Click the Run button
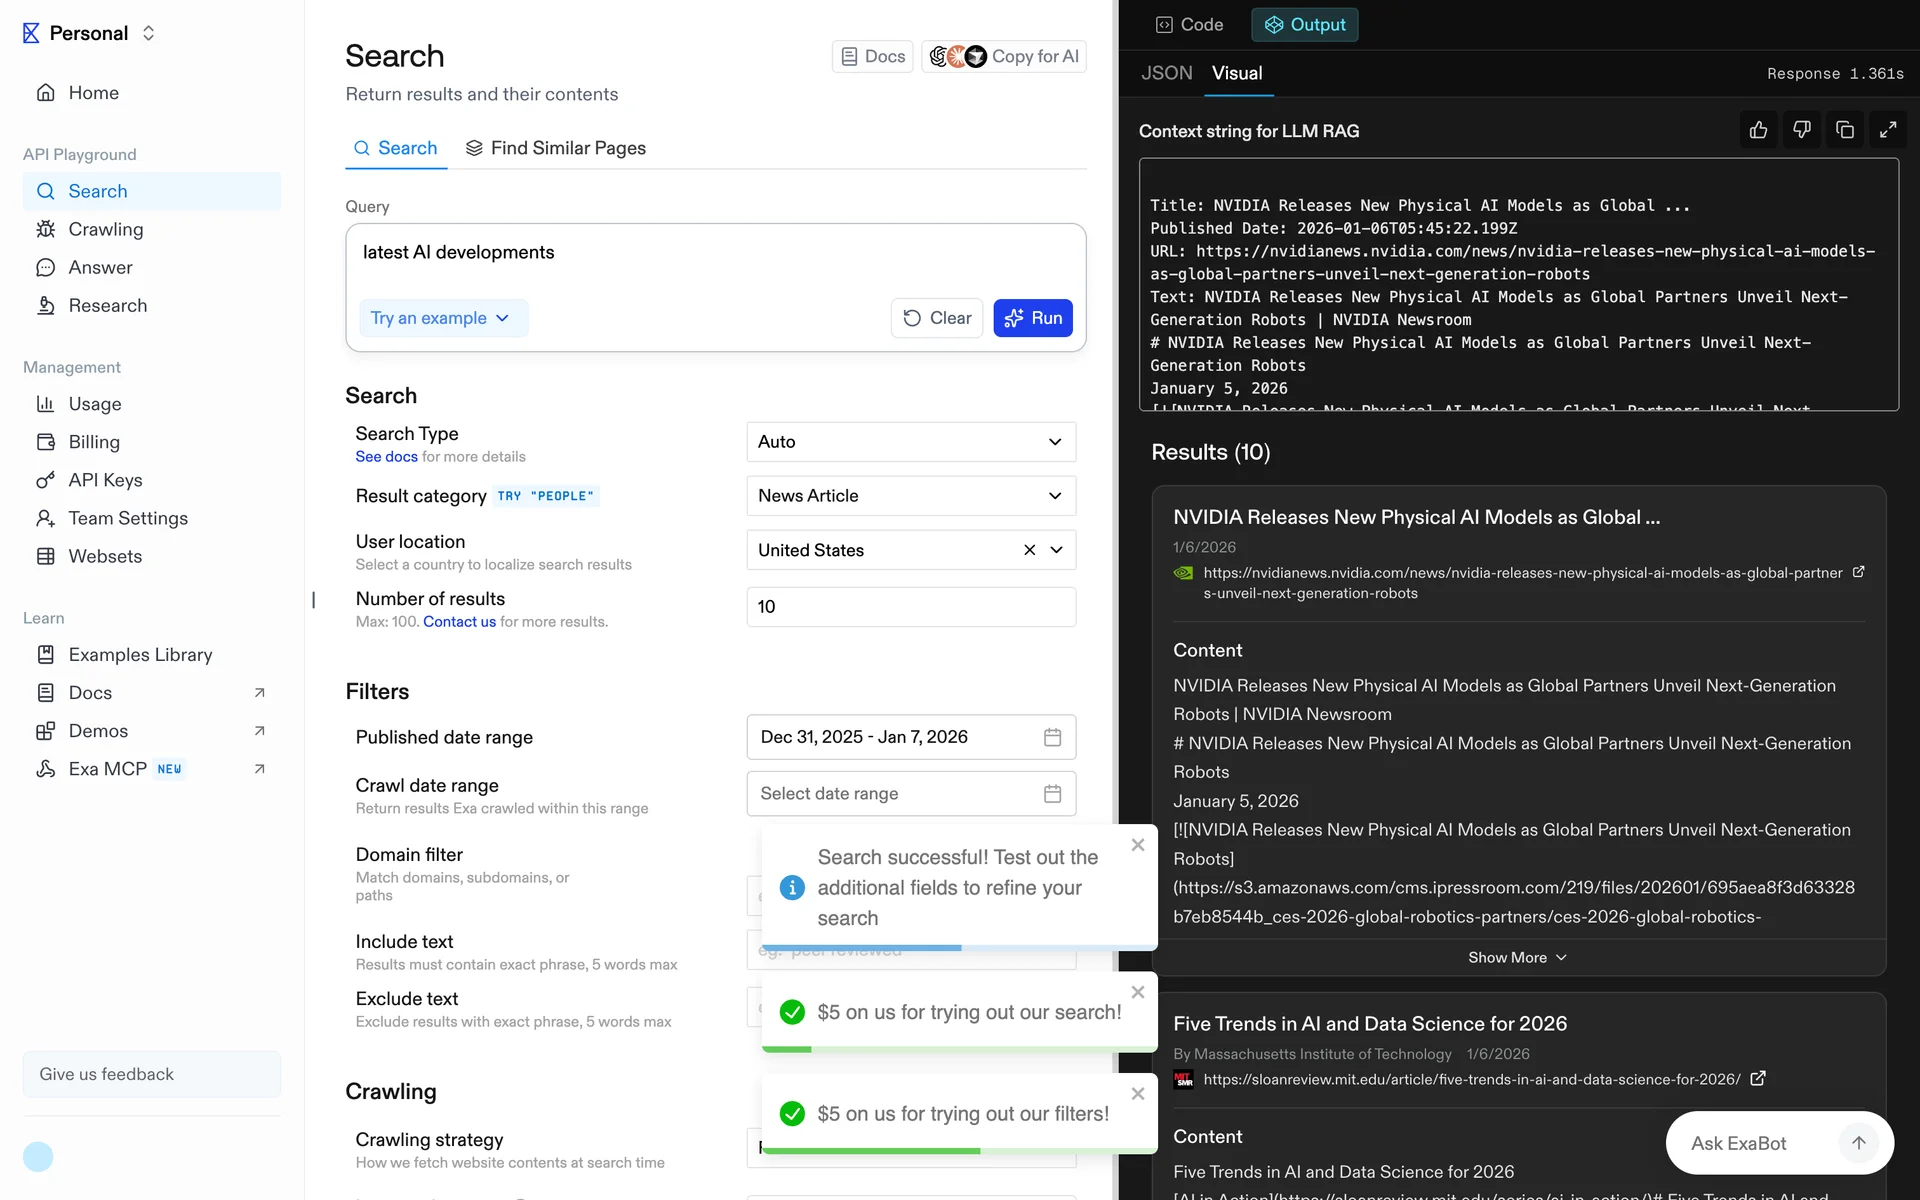 point(1033,318)
